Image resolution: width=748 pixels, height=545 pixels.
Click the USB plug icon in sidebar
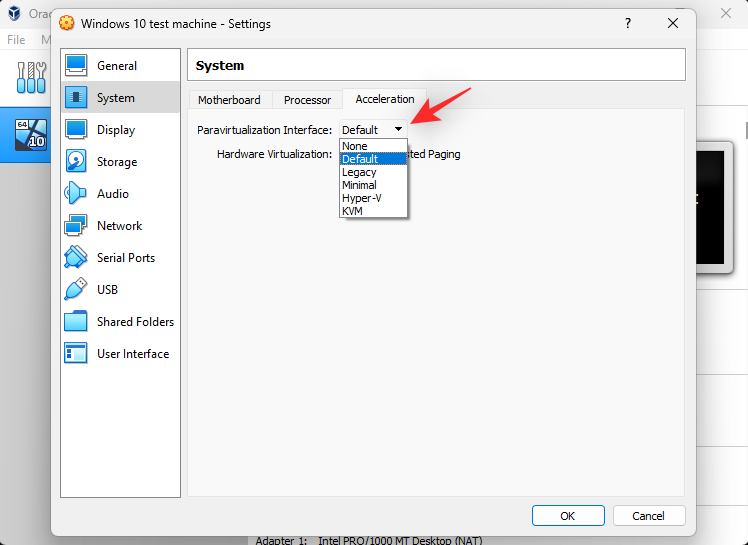click(76, 289)
